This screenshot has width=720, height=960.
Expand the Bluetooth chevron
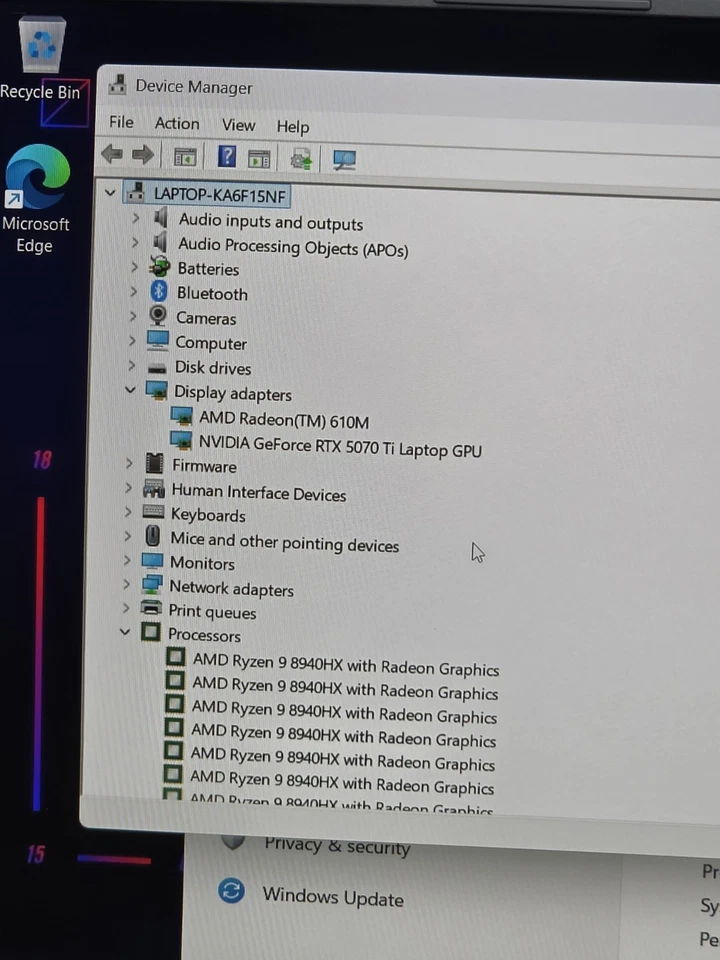[x=133, y=291]
